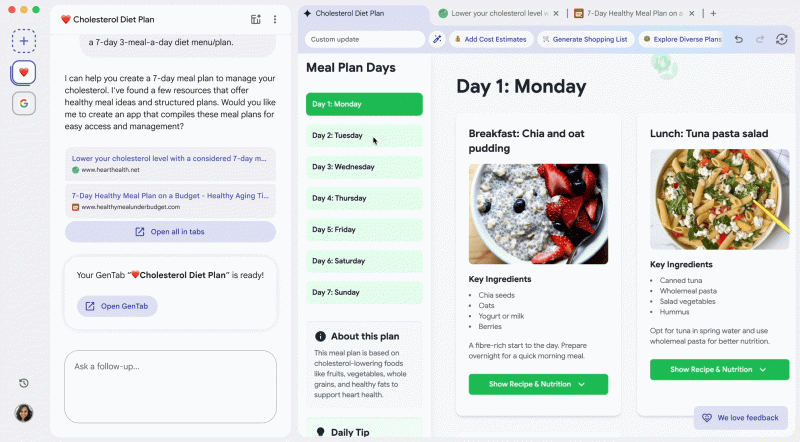The height and width of the screenshot is (442, 800).
Task: Switch to Lower your cholesterol level tab
Action: point(500,14)
